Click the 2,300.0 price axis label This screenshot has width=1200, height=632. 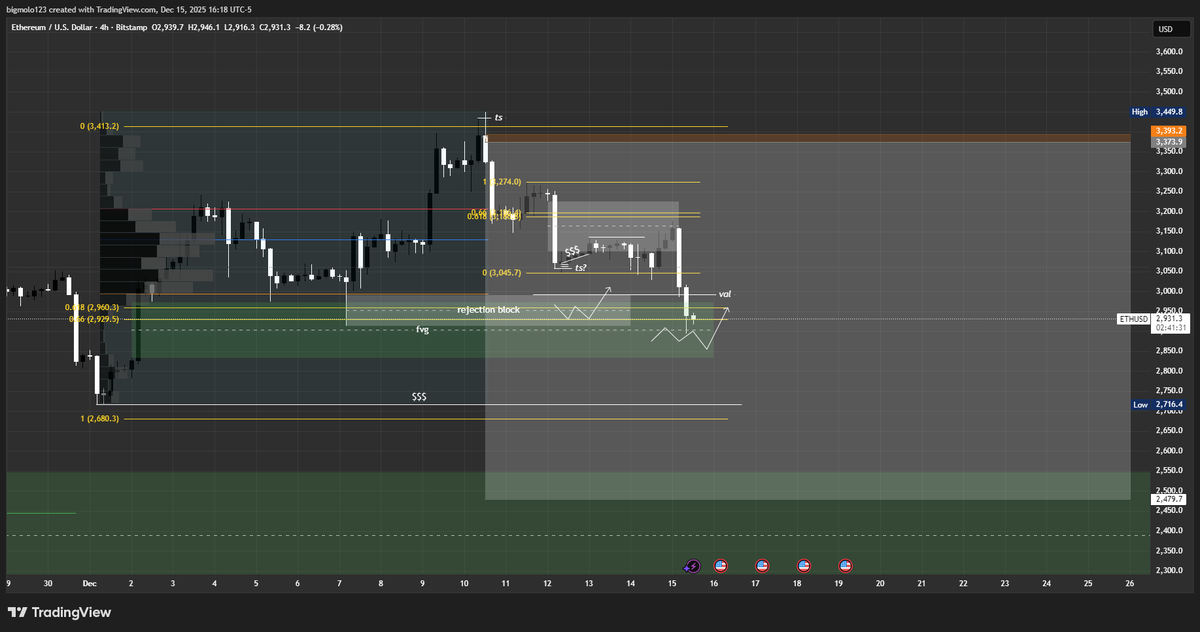[1169, 570]
